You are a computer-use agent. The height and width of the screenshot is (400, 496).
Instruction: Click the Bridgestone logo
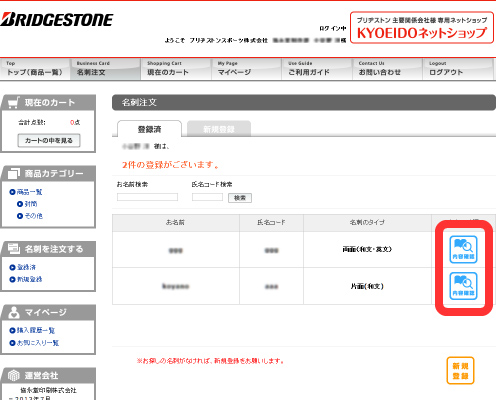point(57,20)
